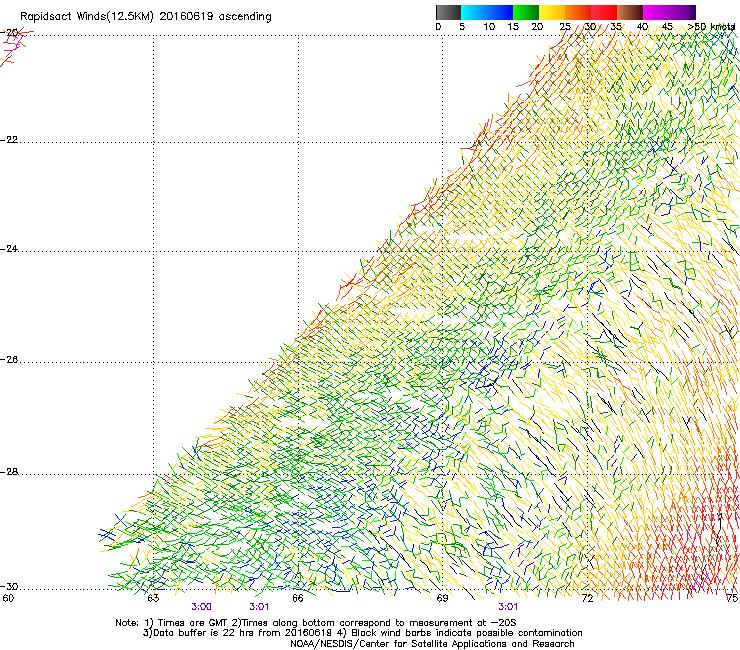The height and width of the screenshot is (650, 740).
Task: Click the '15' legend scale label
Action: pyautogui.click(x=513, y=27)
